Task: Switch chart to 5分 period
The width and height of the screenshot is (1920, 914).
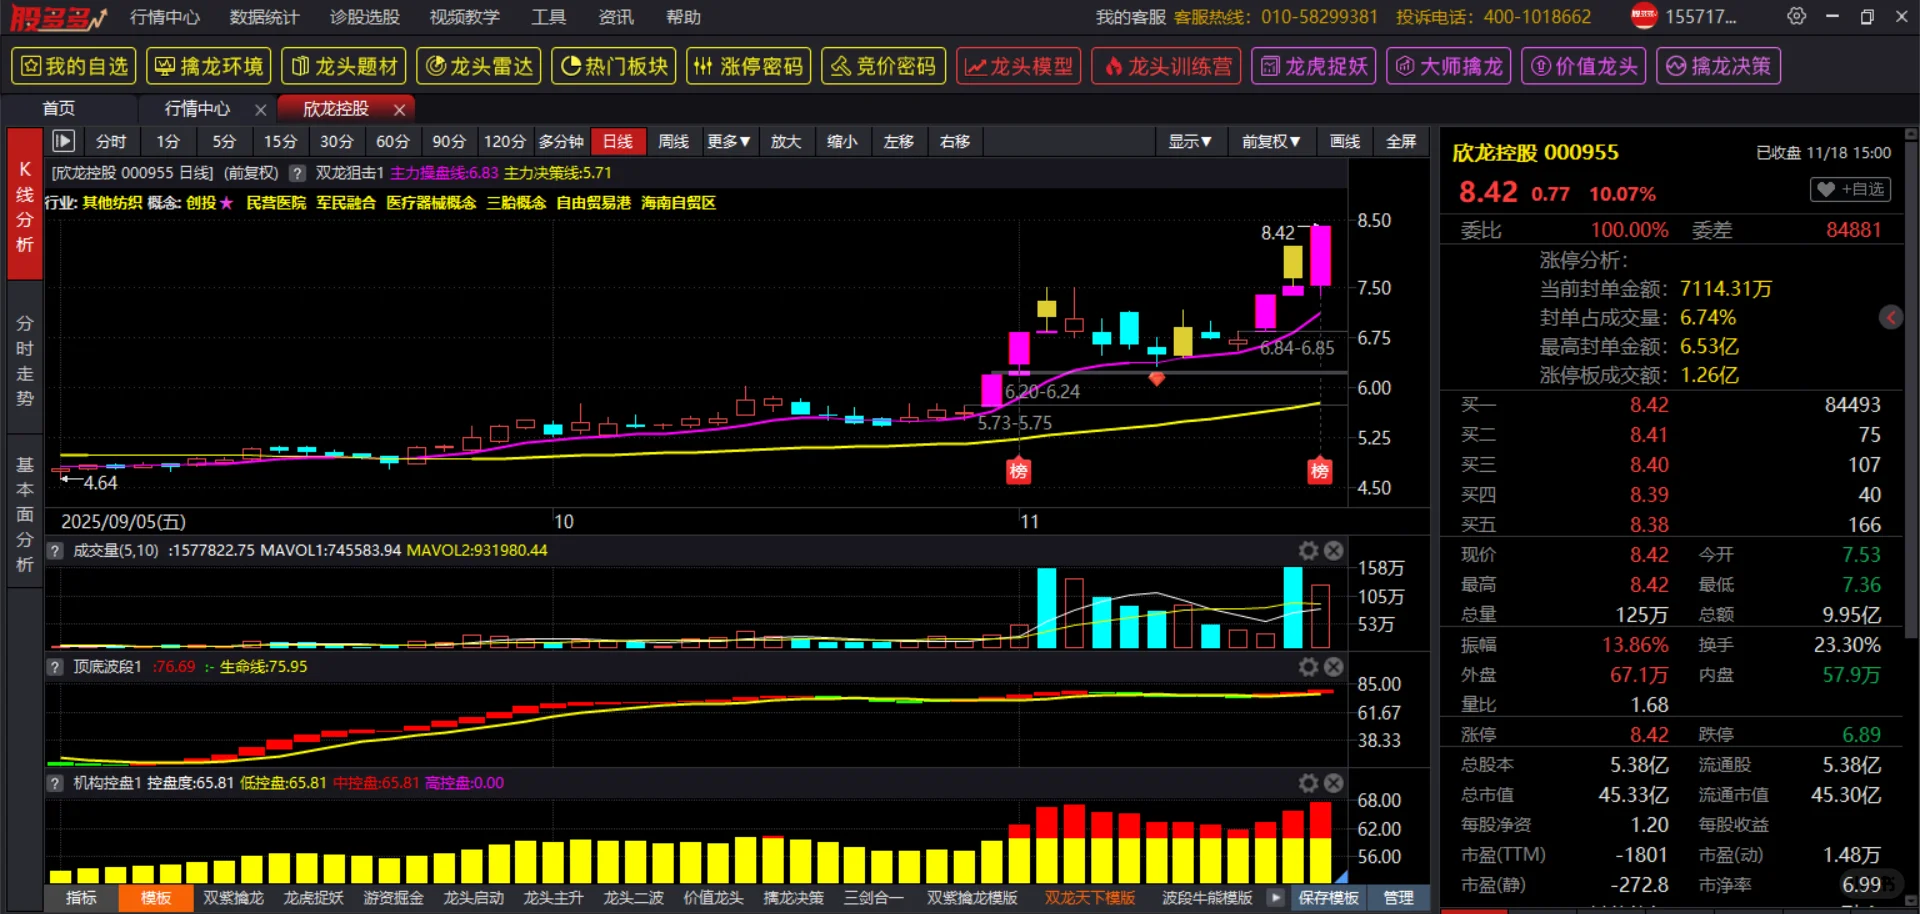Action: click(x=224, y=142)
